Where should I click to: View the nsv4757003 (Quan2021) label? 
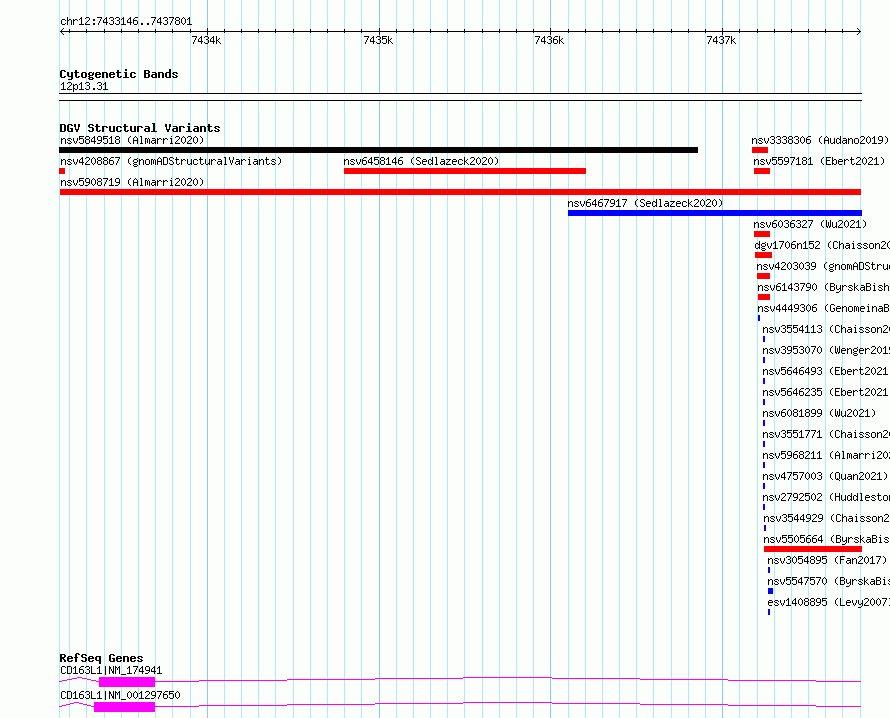pyautogui.click(x=825, y=476)
